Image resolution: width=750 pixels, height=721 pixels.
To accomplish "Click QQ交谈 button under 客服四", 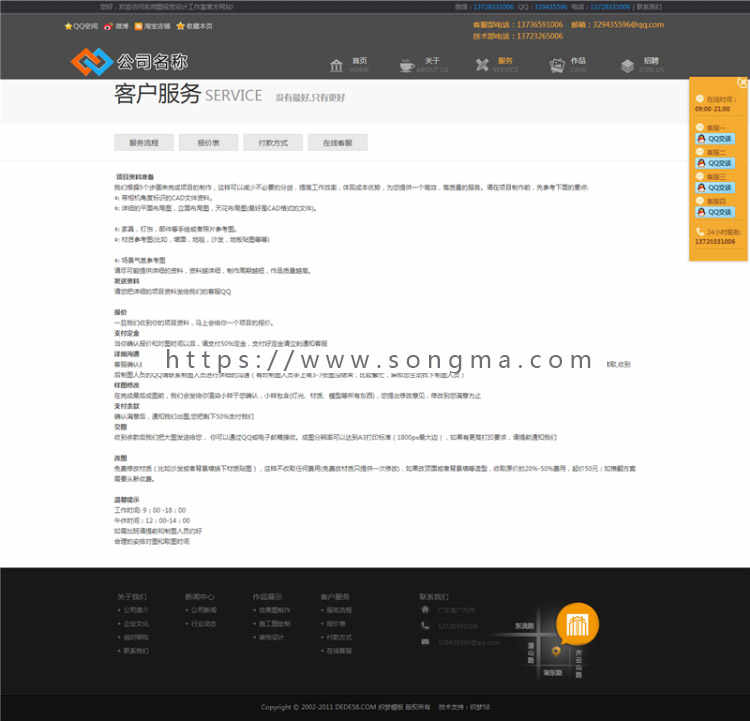I will point(715,212).
